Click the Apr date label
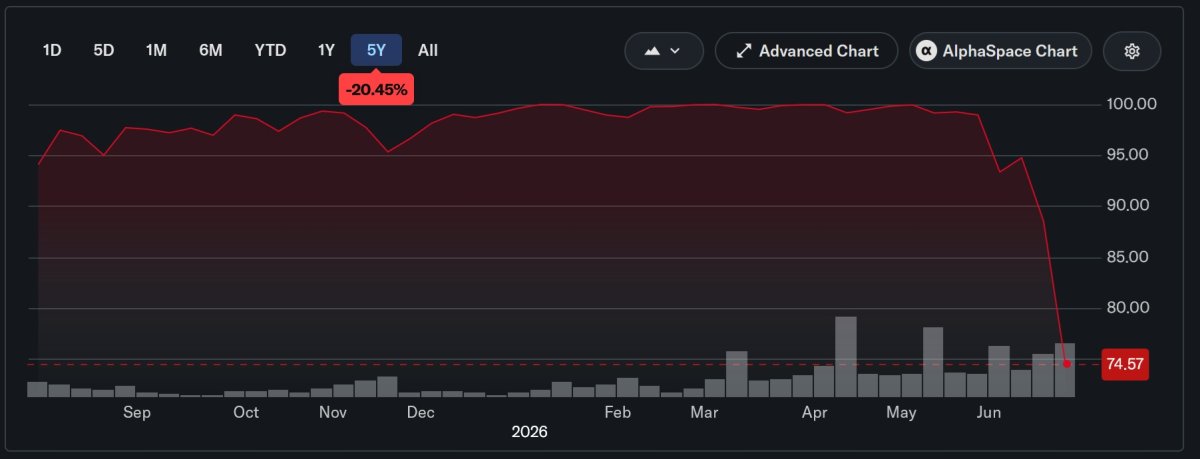Image resolution: width=1200 pixels, height=459 pixels. point(814,412)
